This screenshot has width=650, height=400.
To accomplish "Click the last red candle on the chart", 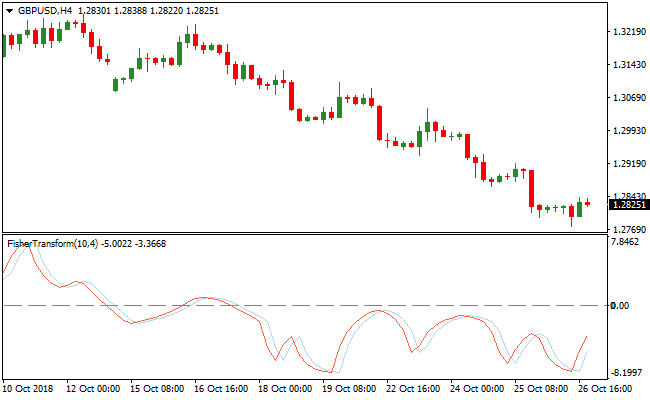I will (588, 203).
